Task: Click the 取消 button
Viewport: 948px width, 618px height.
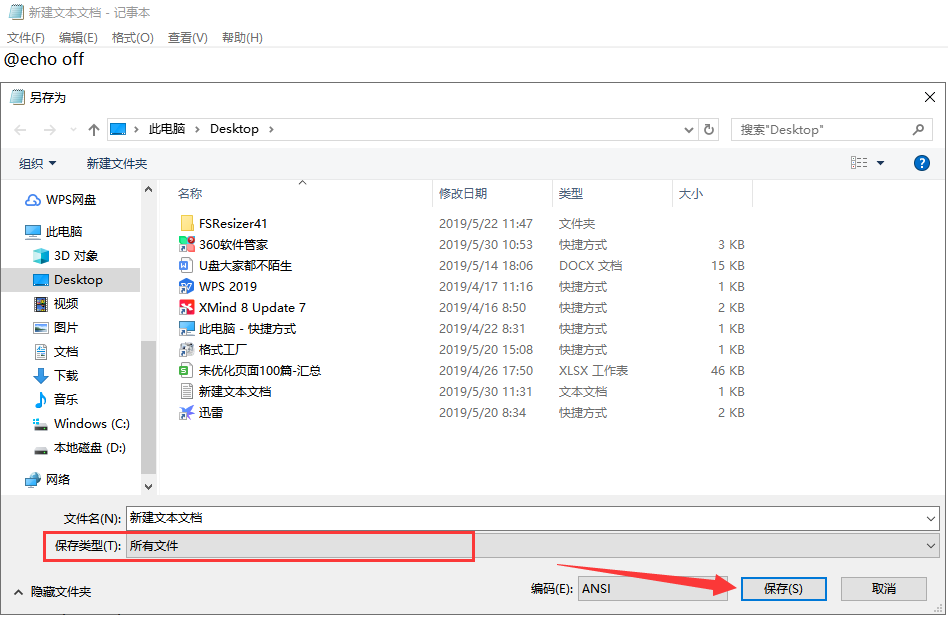Action: coord(883,589)
